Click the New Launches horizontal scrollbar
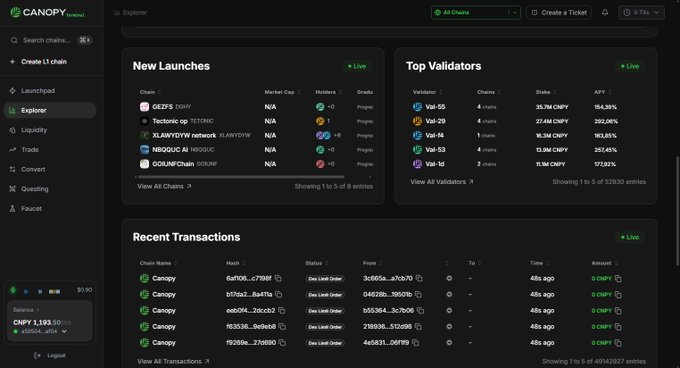Viewport: 680px width, 368px height. pyautogui.click(x=241, y=177)
